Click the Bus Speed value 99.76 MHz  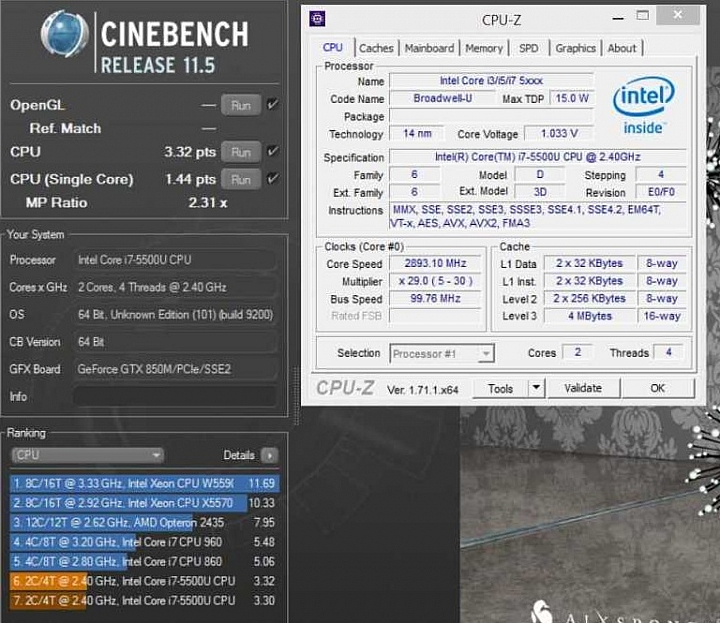click(x=435, y=298)
